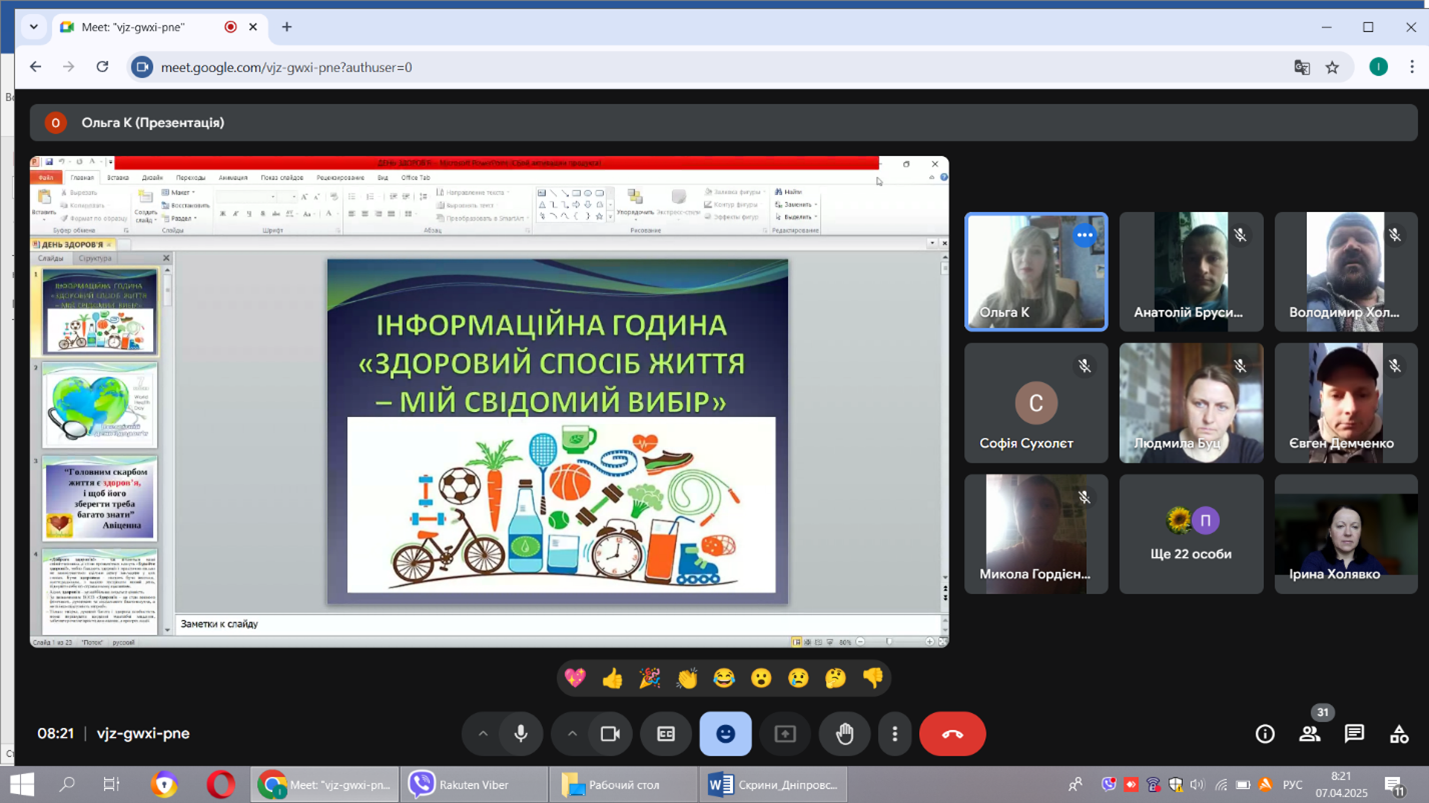Click the red leave call button
The image size is (1429, 803).
point(952,734)
